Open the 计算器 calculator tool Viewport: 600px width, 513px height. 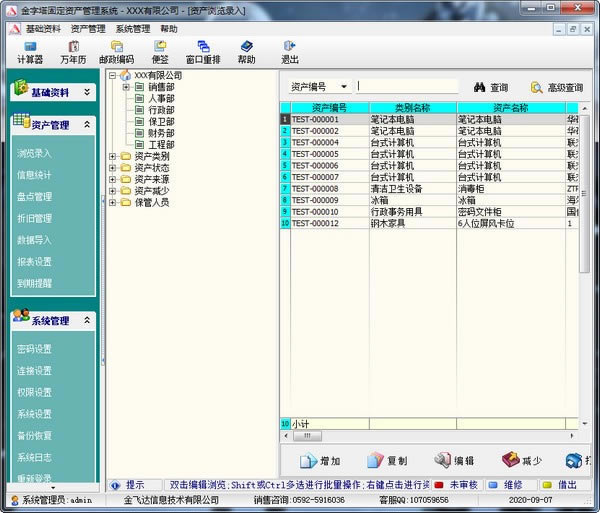tap(30, 51)
